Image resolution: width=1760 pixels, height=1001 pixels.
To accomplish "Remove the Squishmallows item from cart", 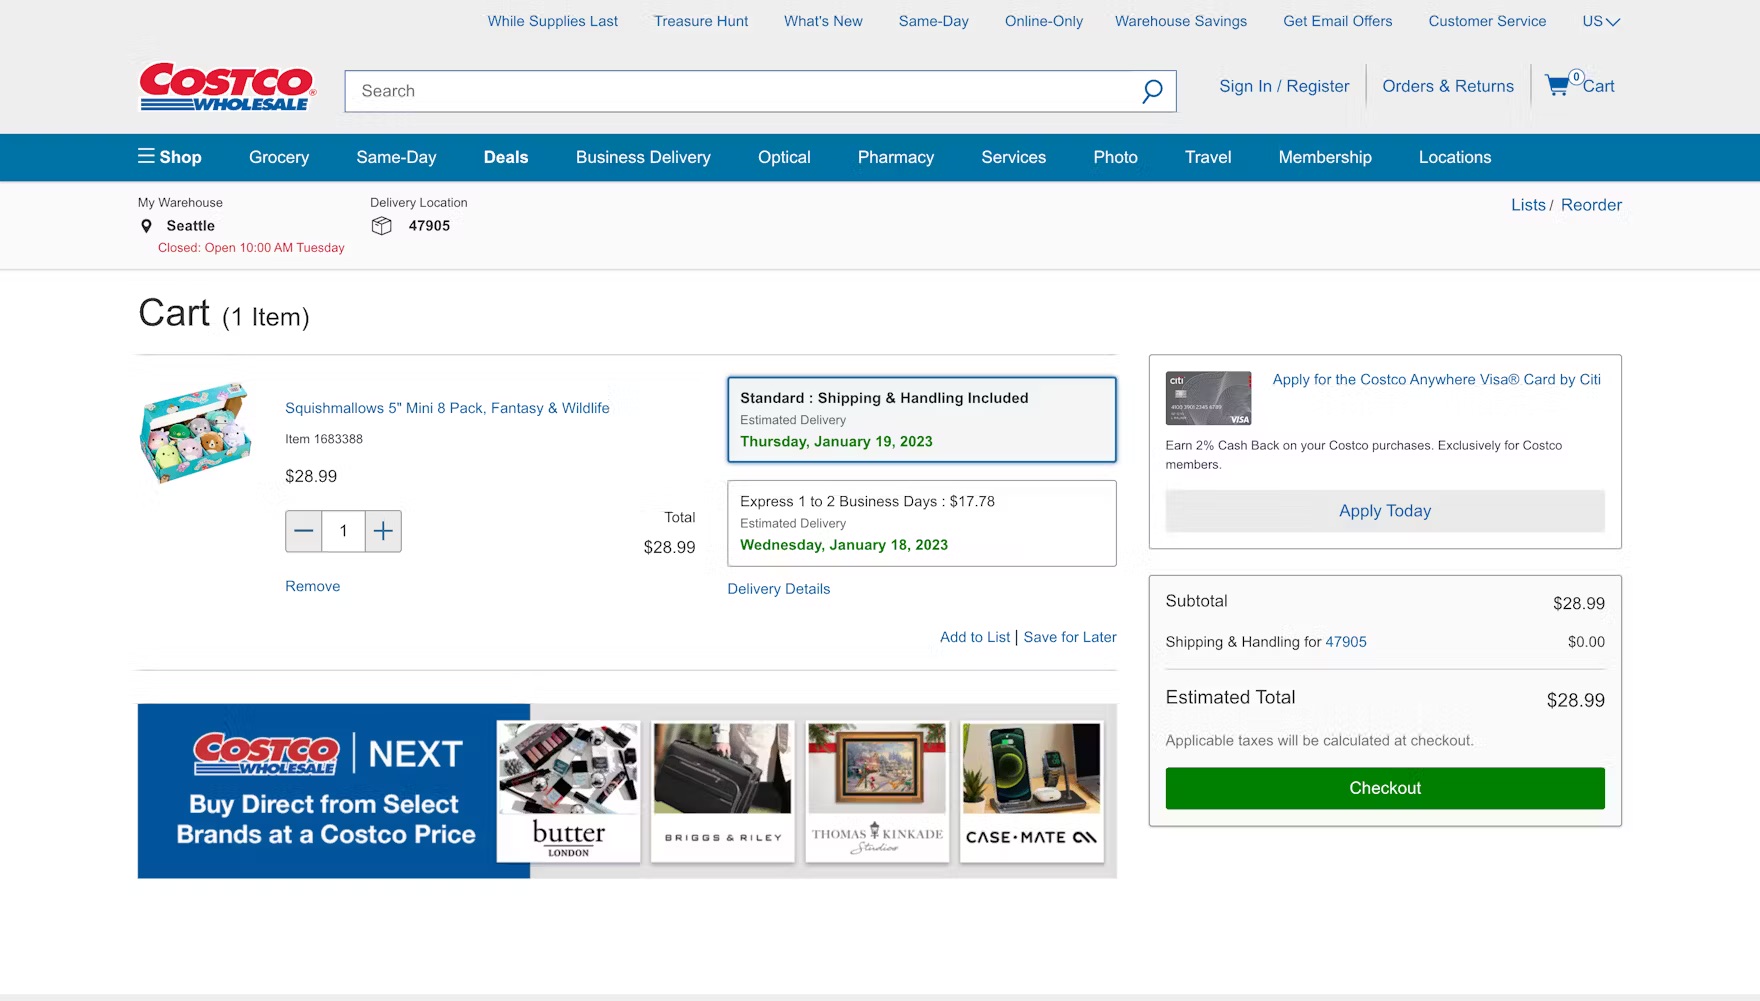I will click(x=312, y=586).
